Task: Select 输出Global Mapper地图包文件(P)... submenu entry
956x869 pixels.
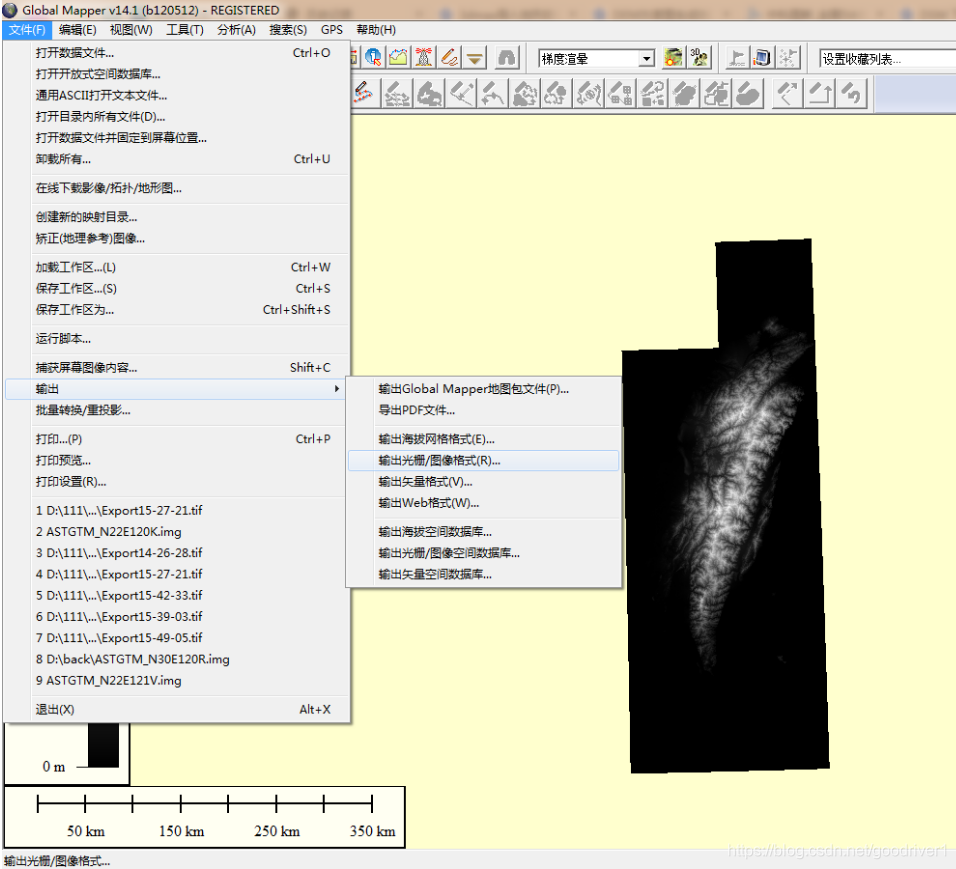Action: click(483, 389)
